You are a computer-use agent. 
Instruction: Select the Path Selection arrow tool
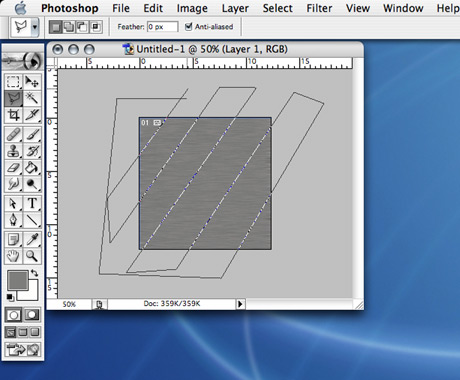coord(14,203)
